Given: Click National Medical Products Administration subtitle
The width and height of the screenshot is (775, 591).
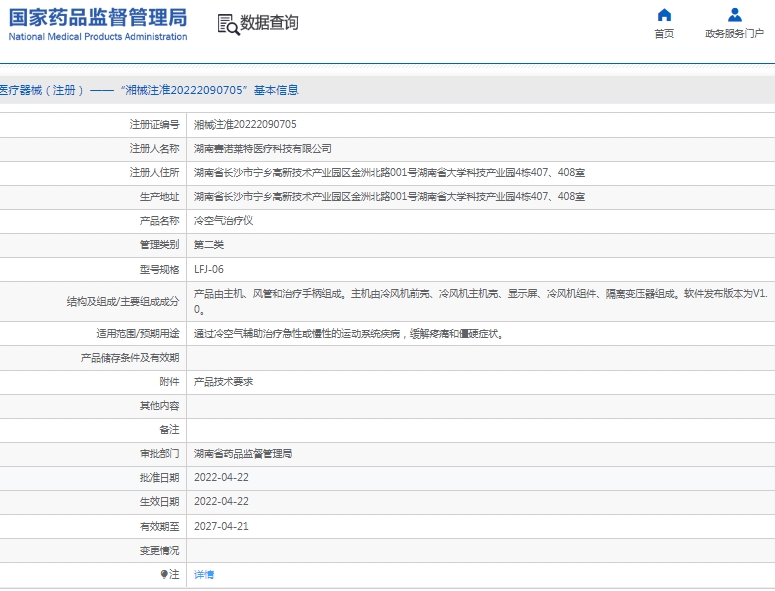Looking at the screenshot, I should (98, 37).
